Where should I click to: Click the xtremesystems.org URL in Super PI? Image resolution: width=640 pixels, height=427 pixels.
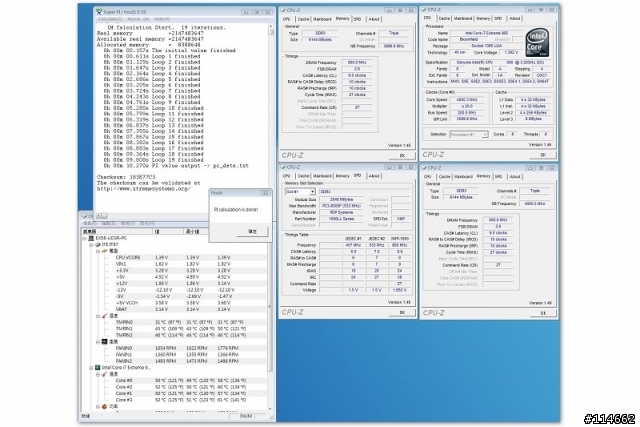point(144,189)
